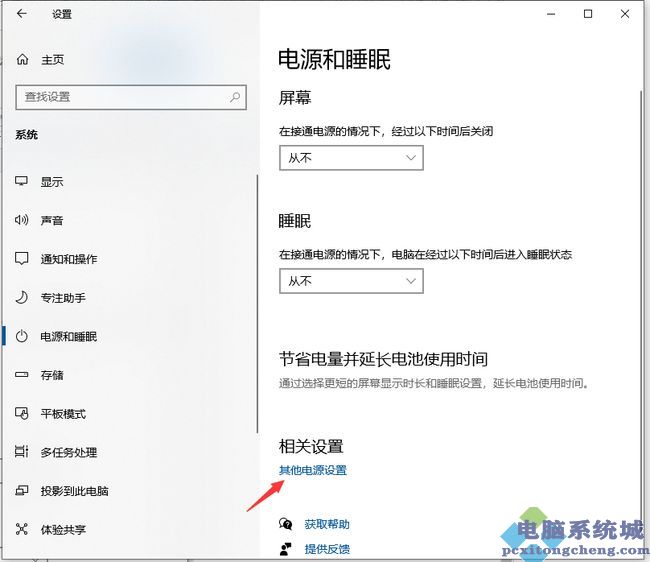650x562 pixels.
Task: Close the Settings window
Action: point(625,14)
